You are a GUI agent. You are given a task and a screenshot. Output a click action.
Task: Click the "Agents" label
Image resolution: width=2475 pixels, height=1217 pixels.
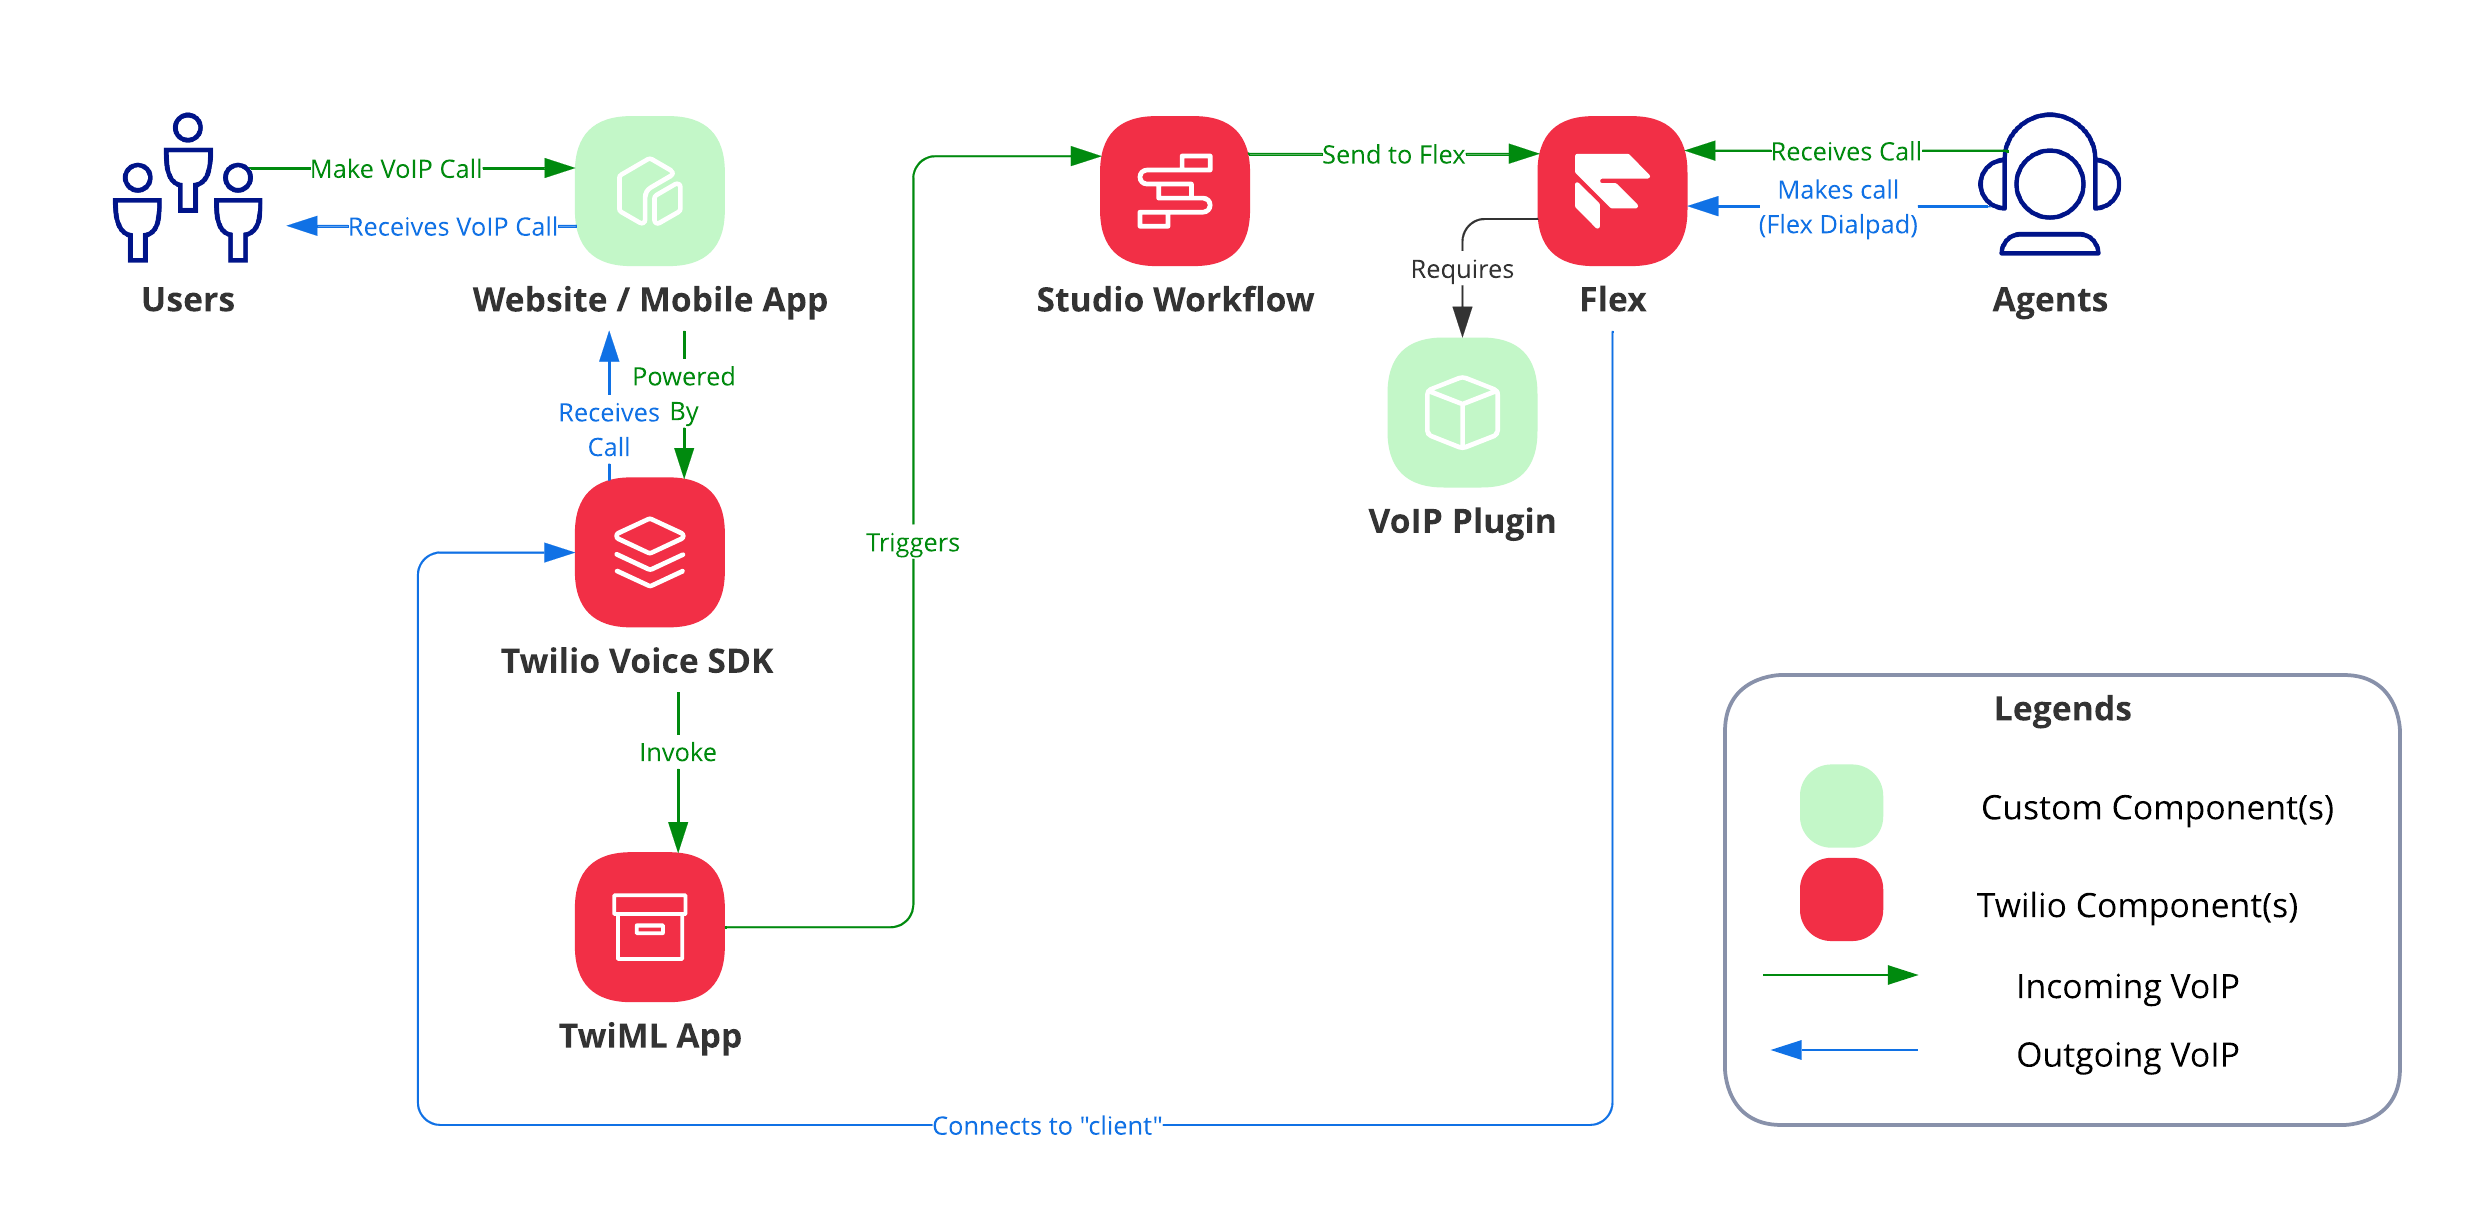tap(2050, 301)
